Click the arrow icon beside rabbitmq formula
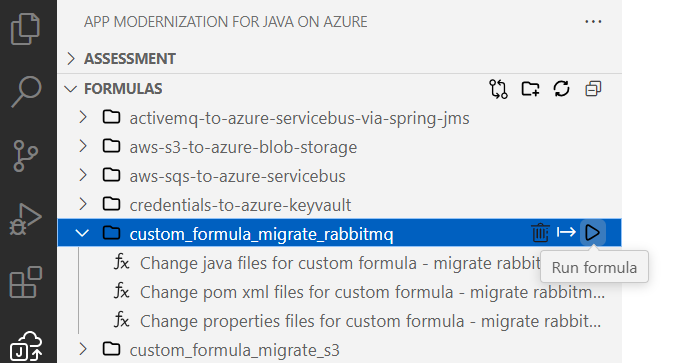 [566, 232]
